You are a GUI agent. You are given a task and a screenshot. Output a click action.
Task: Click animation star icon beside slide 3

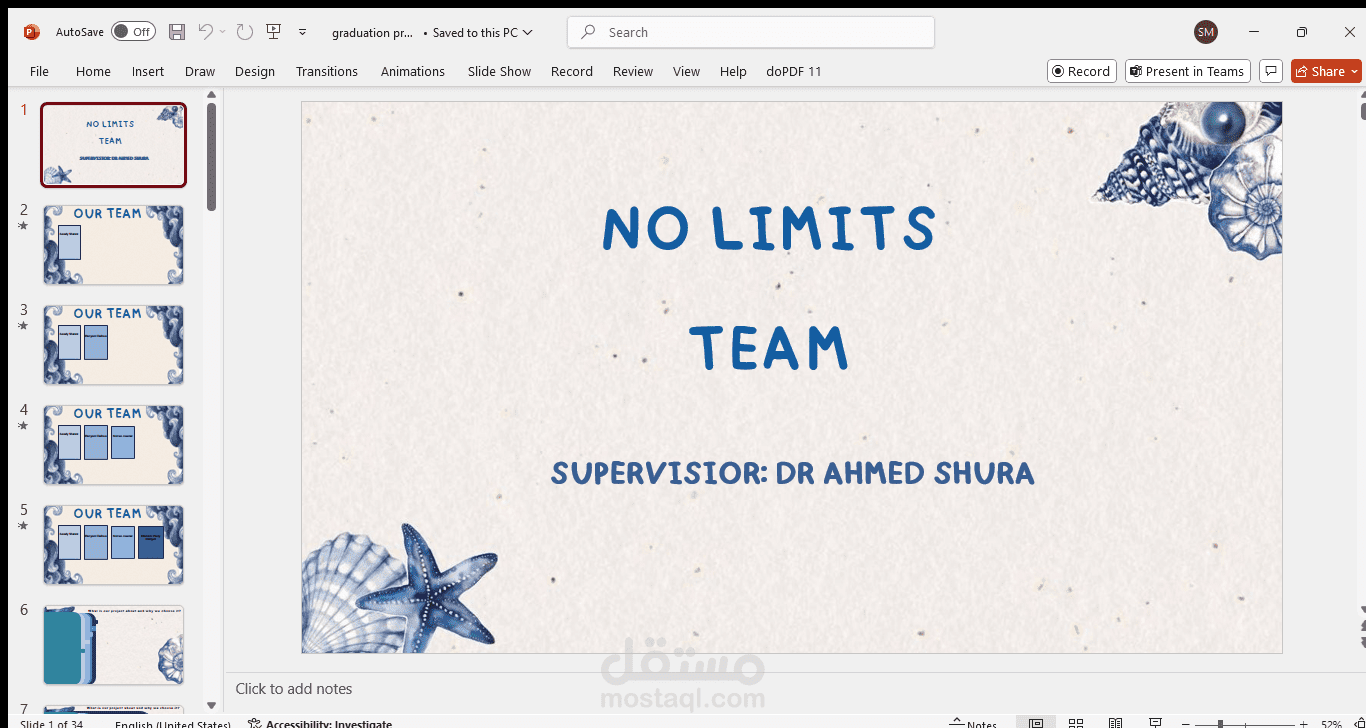coord(23,326)
